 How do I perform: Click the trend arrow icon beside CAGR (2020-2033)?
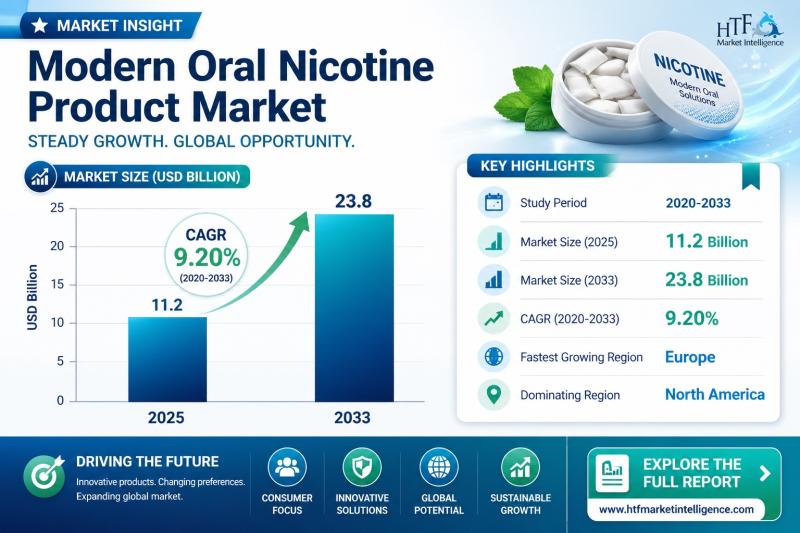pyautogui.click(x=493, y=318)
